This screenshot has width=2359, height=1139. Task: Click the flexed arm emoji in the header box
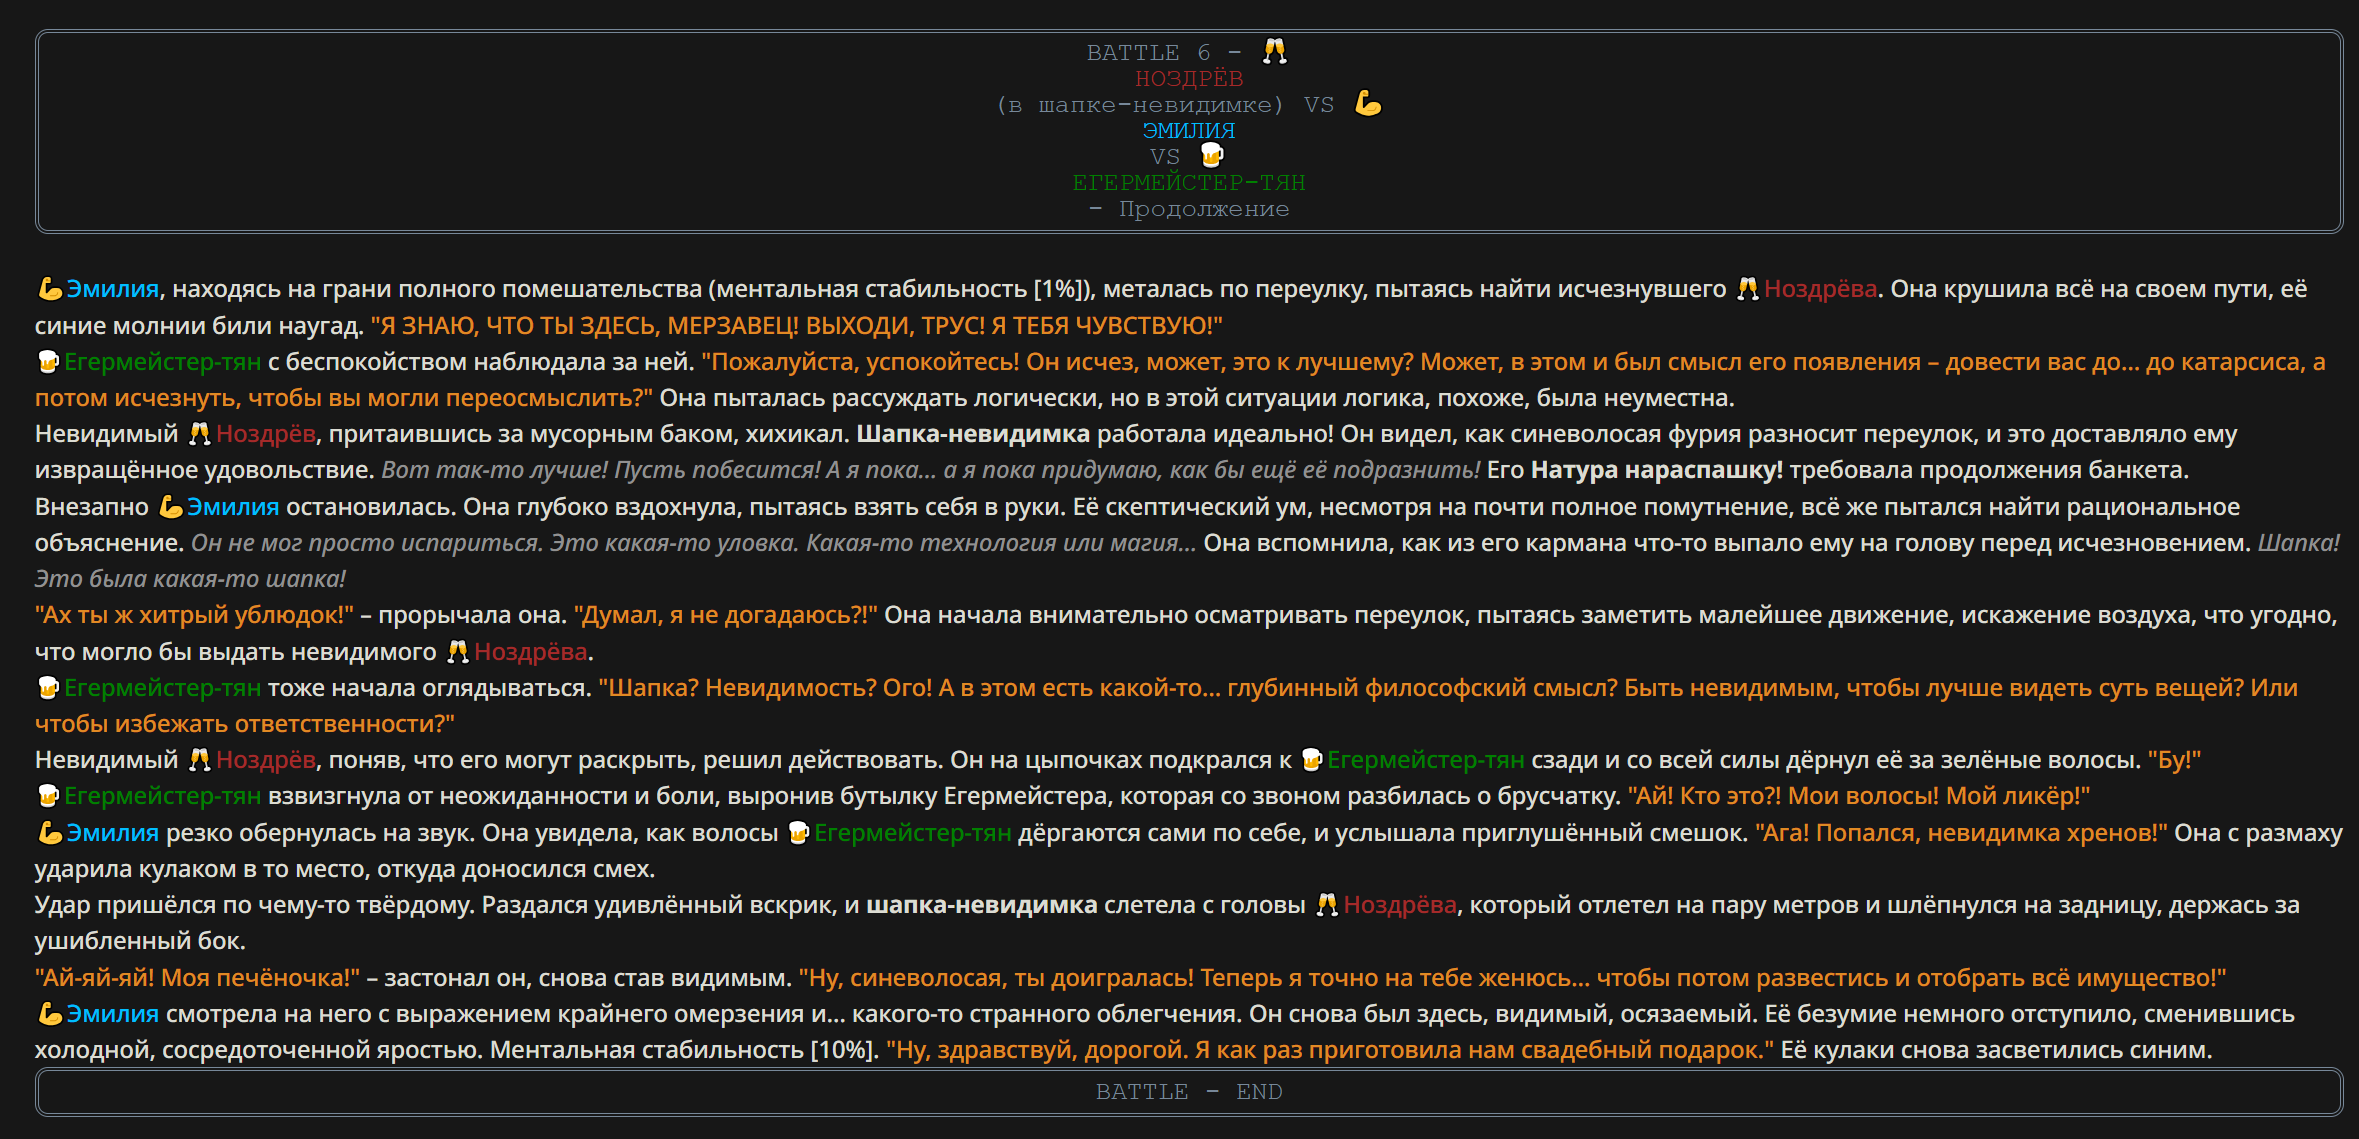pyautogui.click(x=1368, y=103)
